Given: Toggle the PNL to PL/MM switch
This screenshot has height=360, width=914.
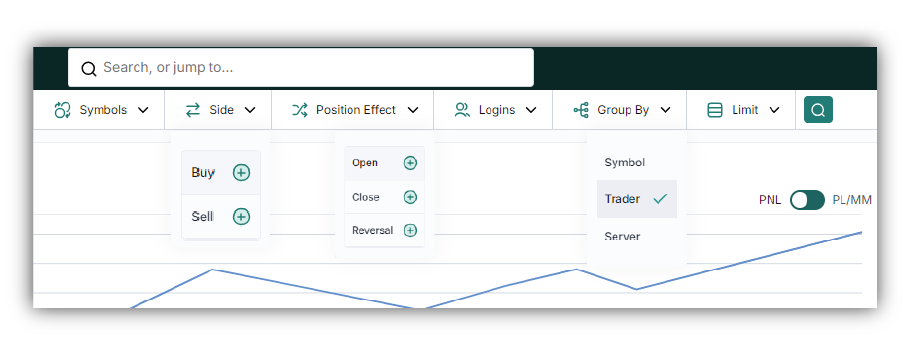Looking at the screenshot, I should click(807, 200).
